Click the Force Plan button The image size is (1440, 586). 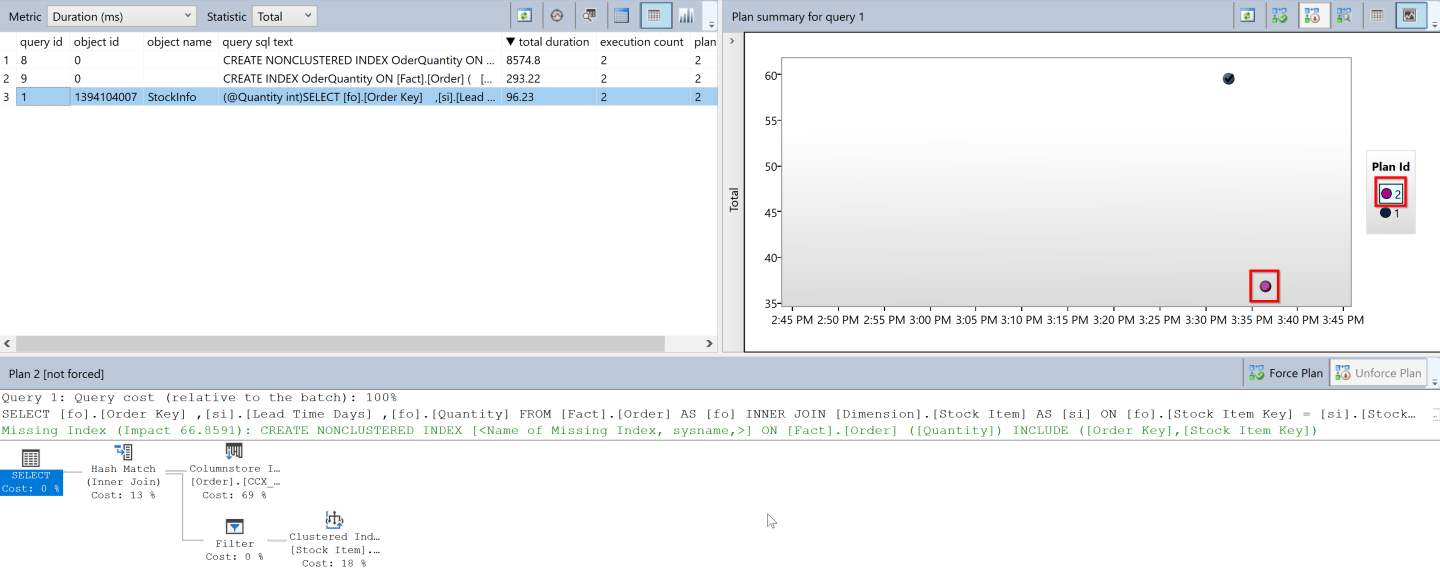[x=1286, y=373]
